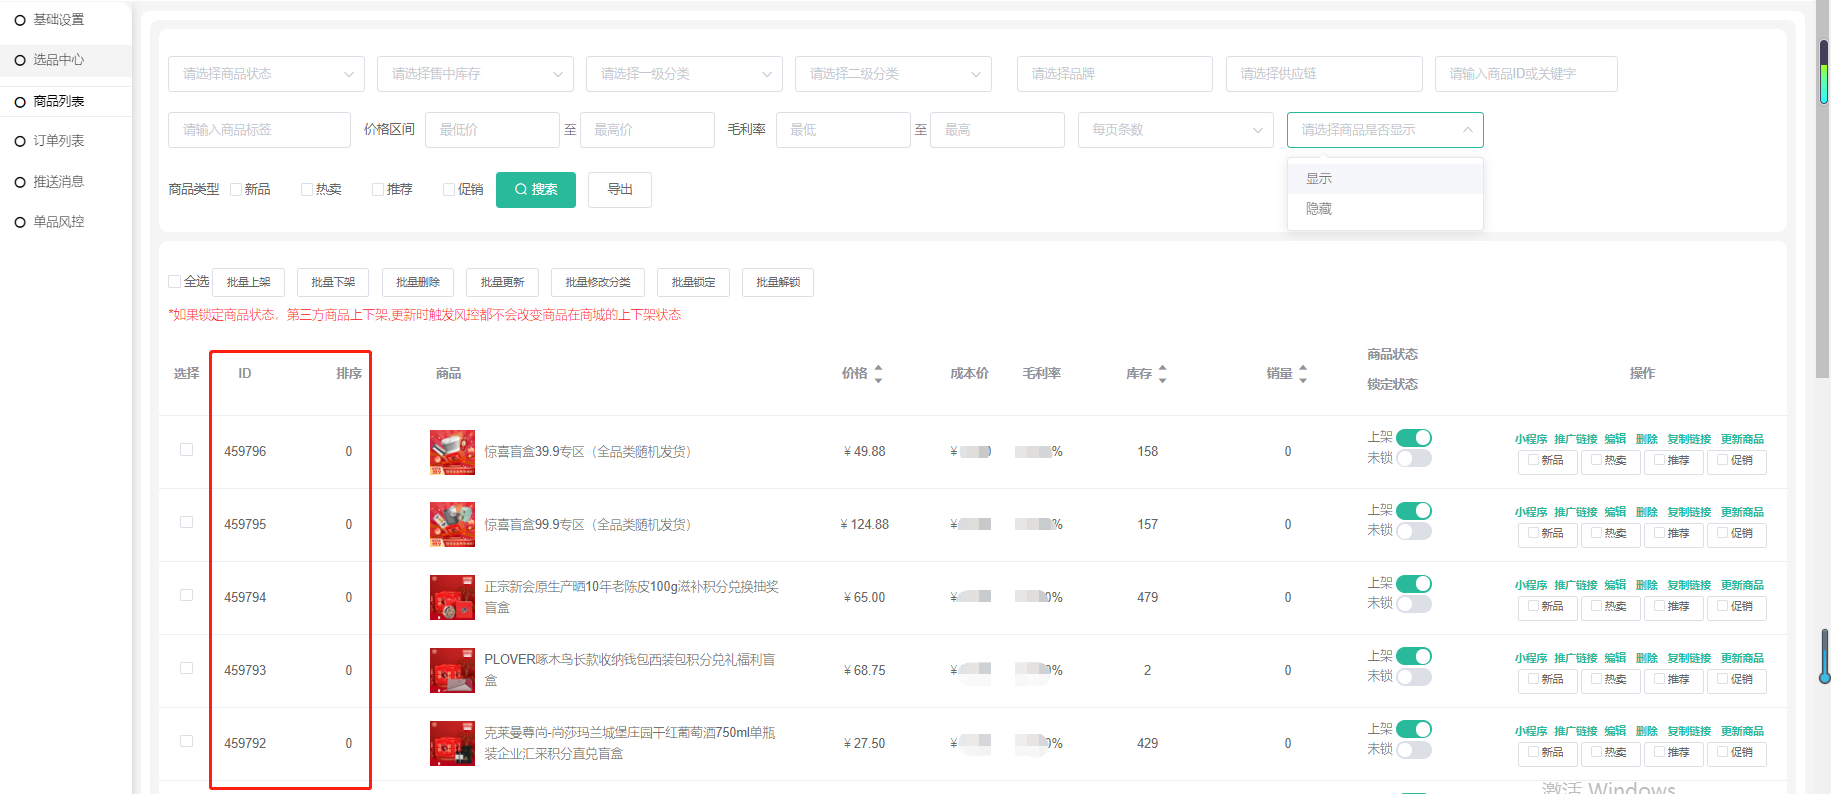Sort by price ascending using the up arrow
This screenshot has height=794, width=1831.
click(878, 368)
